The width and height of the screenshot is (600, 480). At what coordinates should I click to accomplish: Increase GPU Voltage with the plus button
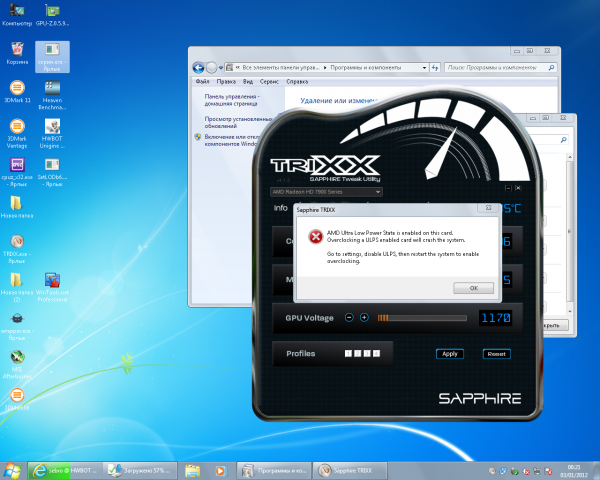click(364, 317)
